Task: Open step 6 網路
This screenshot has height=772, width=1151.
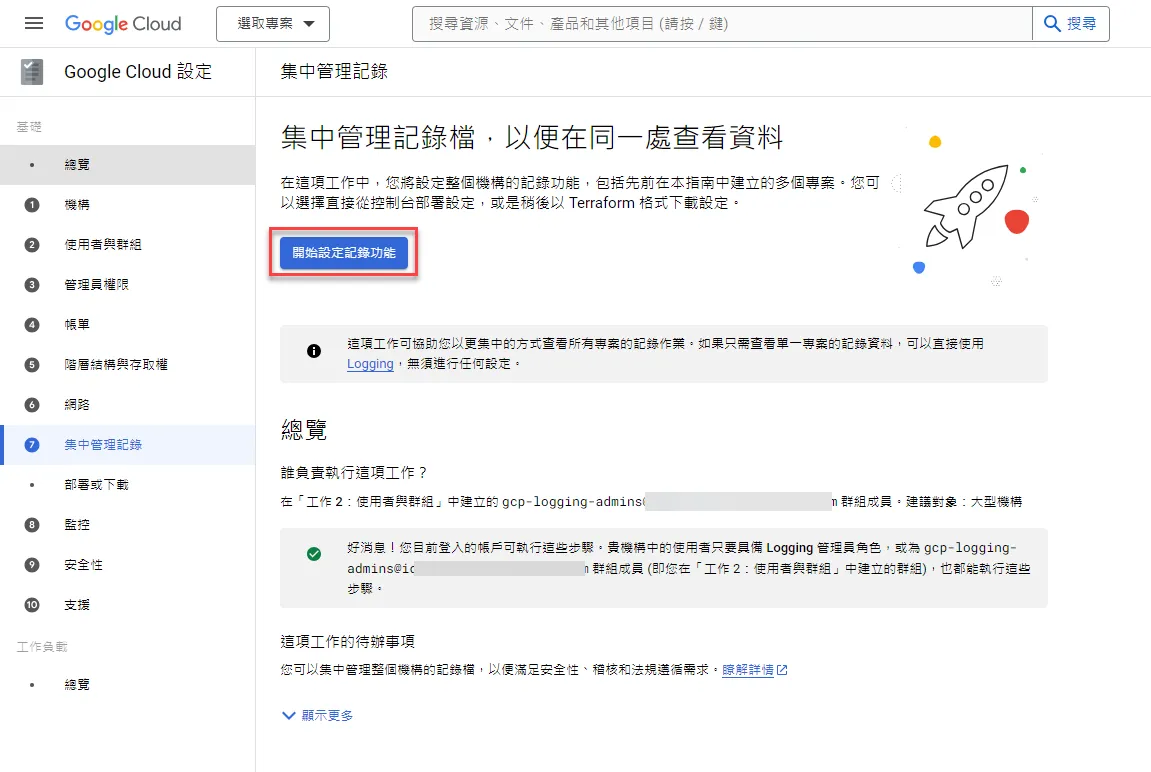Action: [128, 404]
